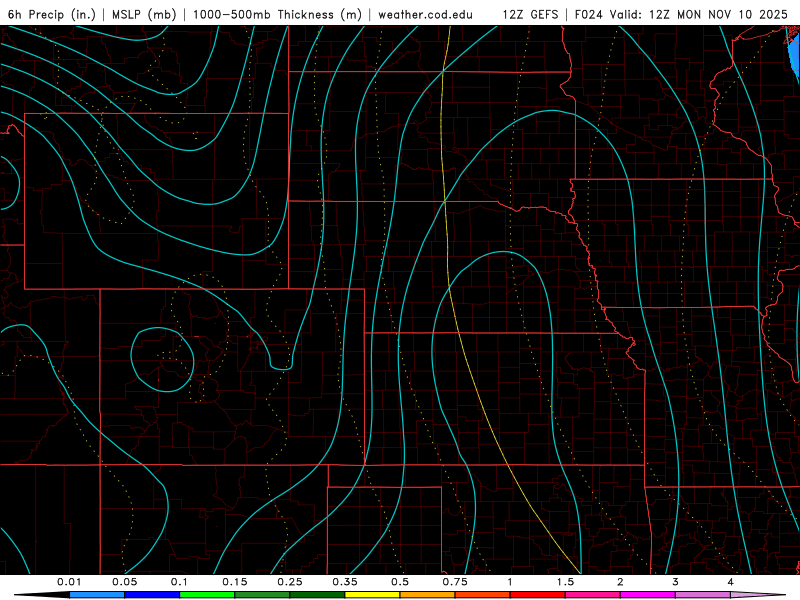Click the red 1–1.5 color swatch
The height and width of the screenshot is (600, 800).
point(538,595)
